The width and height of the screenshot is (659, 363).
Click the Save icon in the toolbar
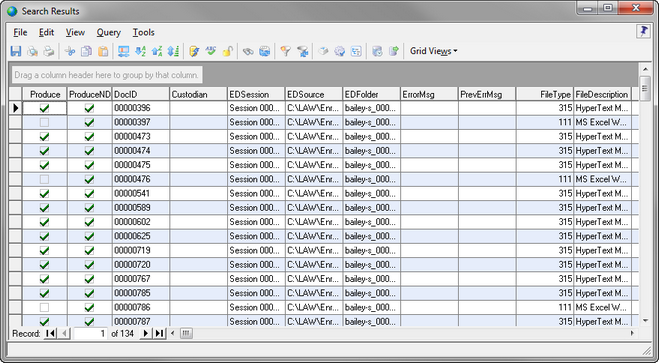click(x=16, y=51)
